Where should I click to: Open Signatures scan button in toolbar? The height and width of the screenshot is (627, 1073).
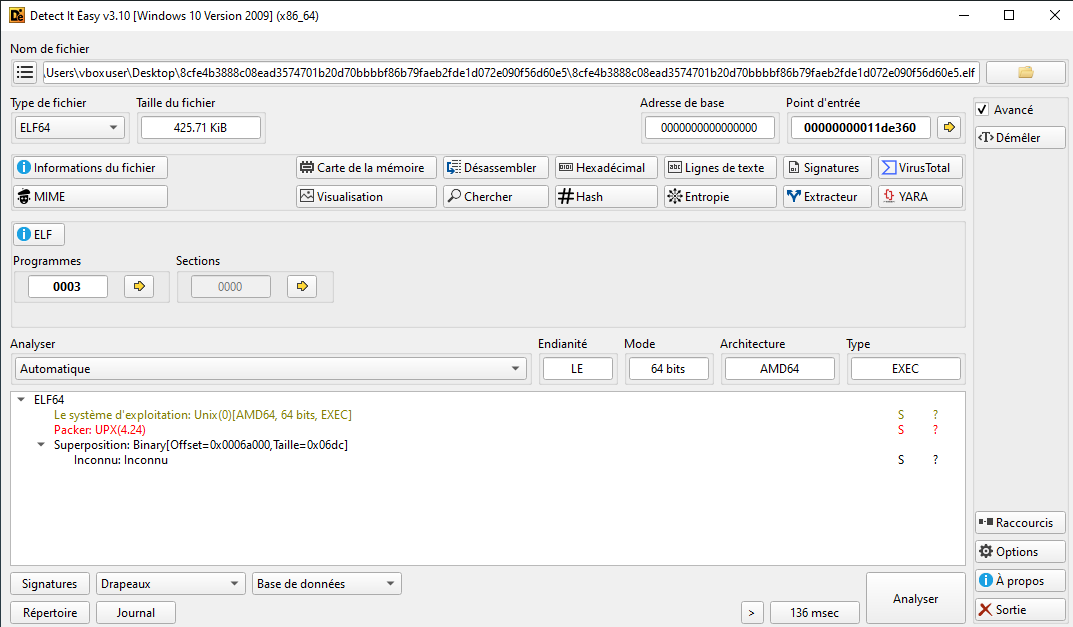tap(827, 168)
